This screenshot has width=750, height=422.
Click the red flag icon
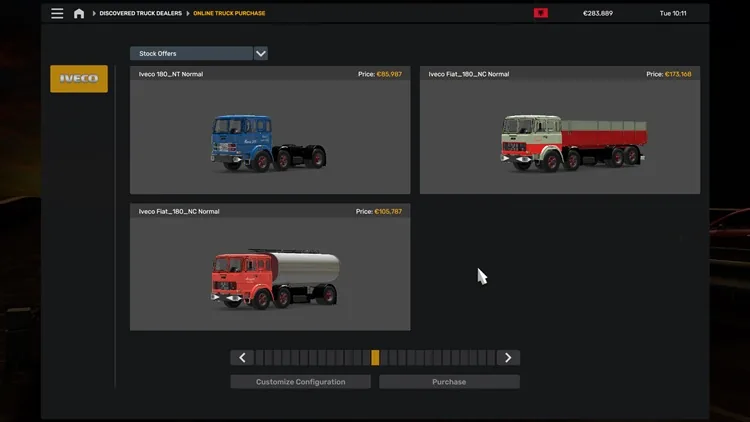click(x=541, y=13)
